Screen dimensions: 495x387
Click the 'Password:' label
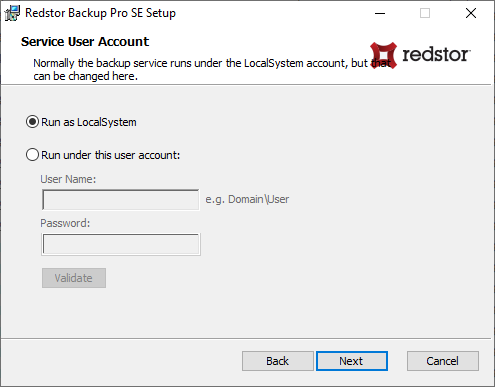(65, 223)
